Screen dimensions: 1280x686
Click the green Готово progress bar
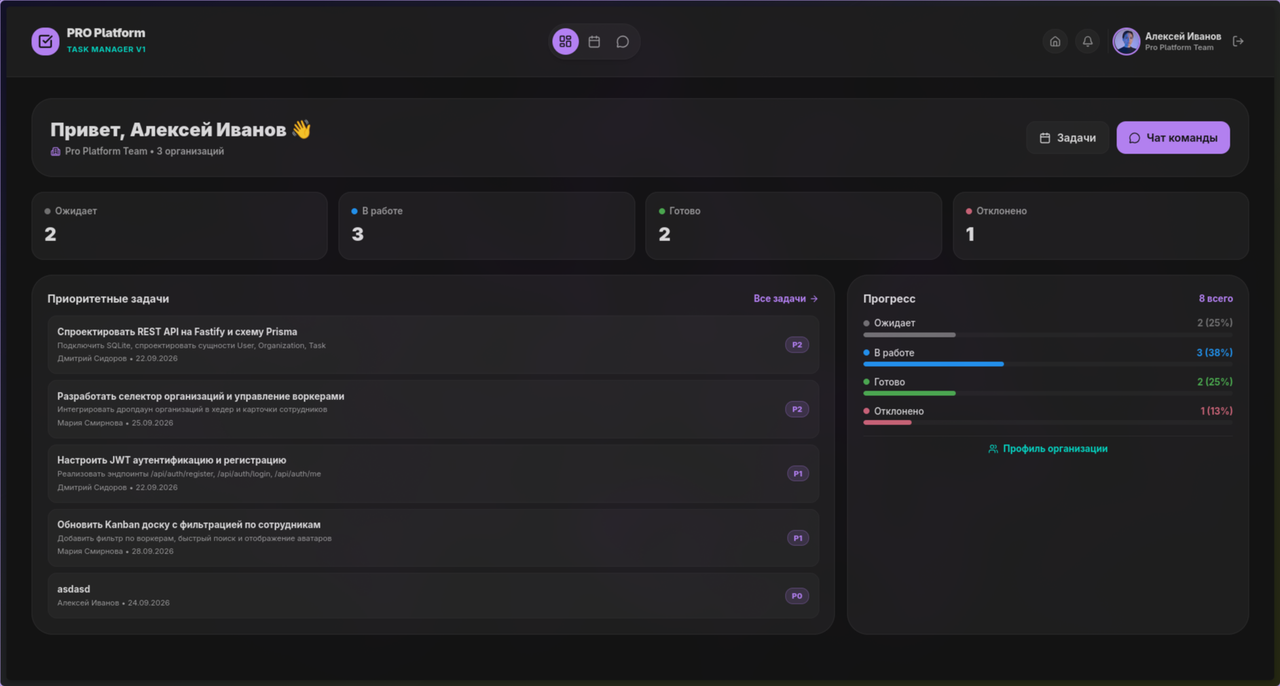click(x=909, y=393)
